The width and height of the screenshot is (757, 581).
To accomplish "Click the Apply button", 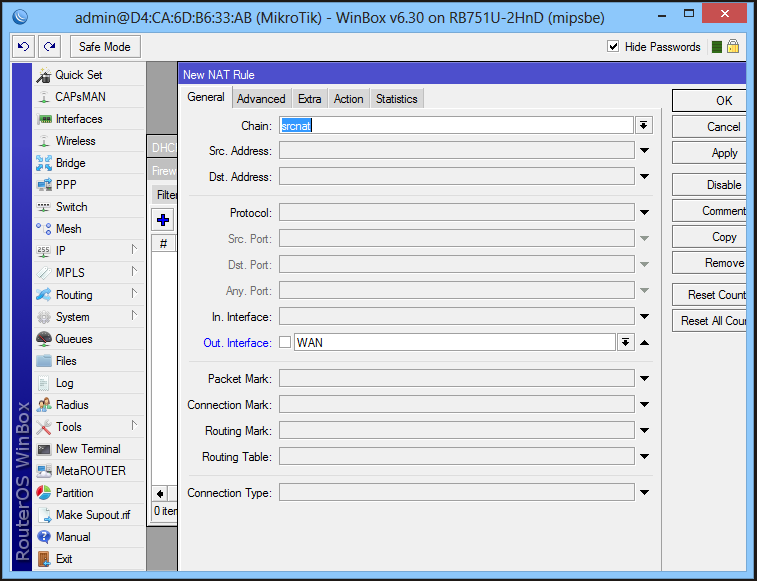I will click(710, 153).
